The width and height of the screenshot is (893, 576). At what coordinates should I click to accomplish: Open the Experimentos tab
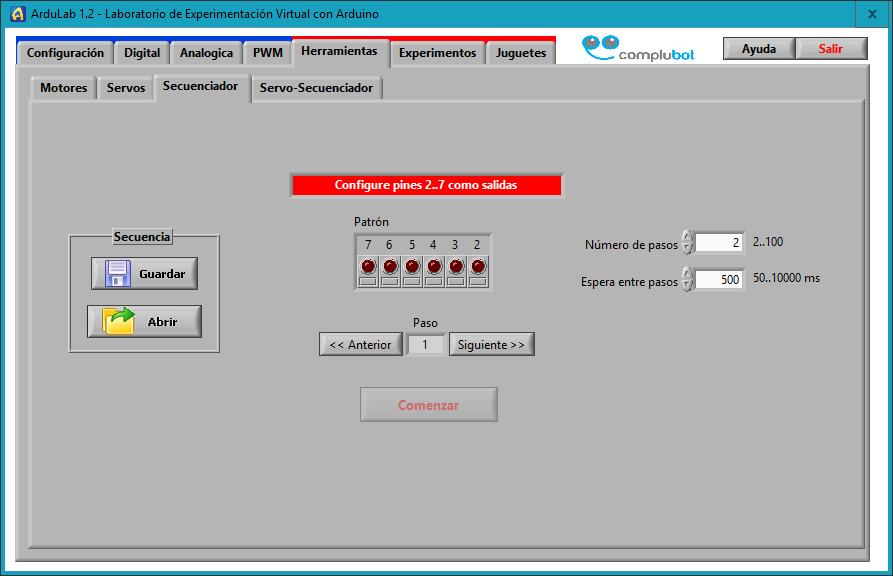(437, 53)
